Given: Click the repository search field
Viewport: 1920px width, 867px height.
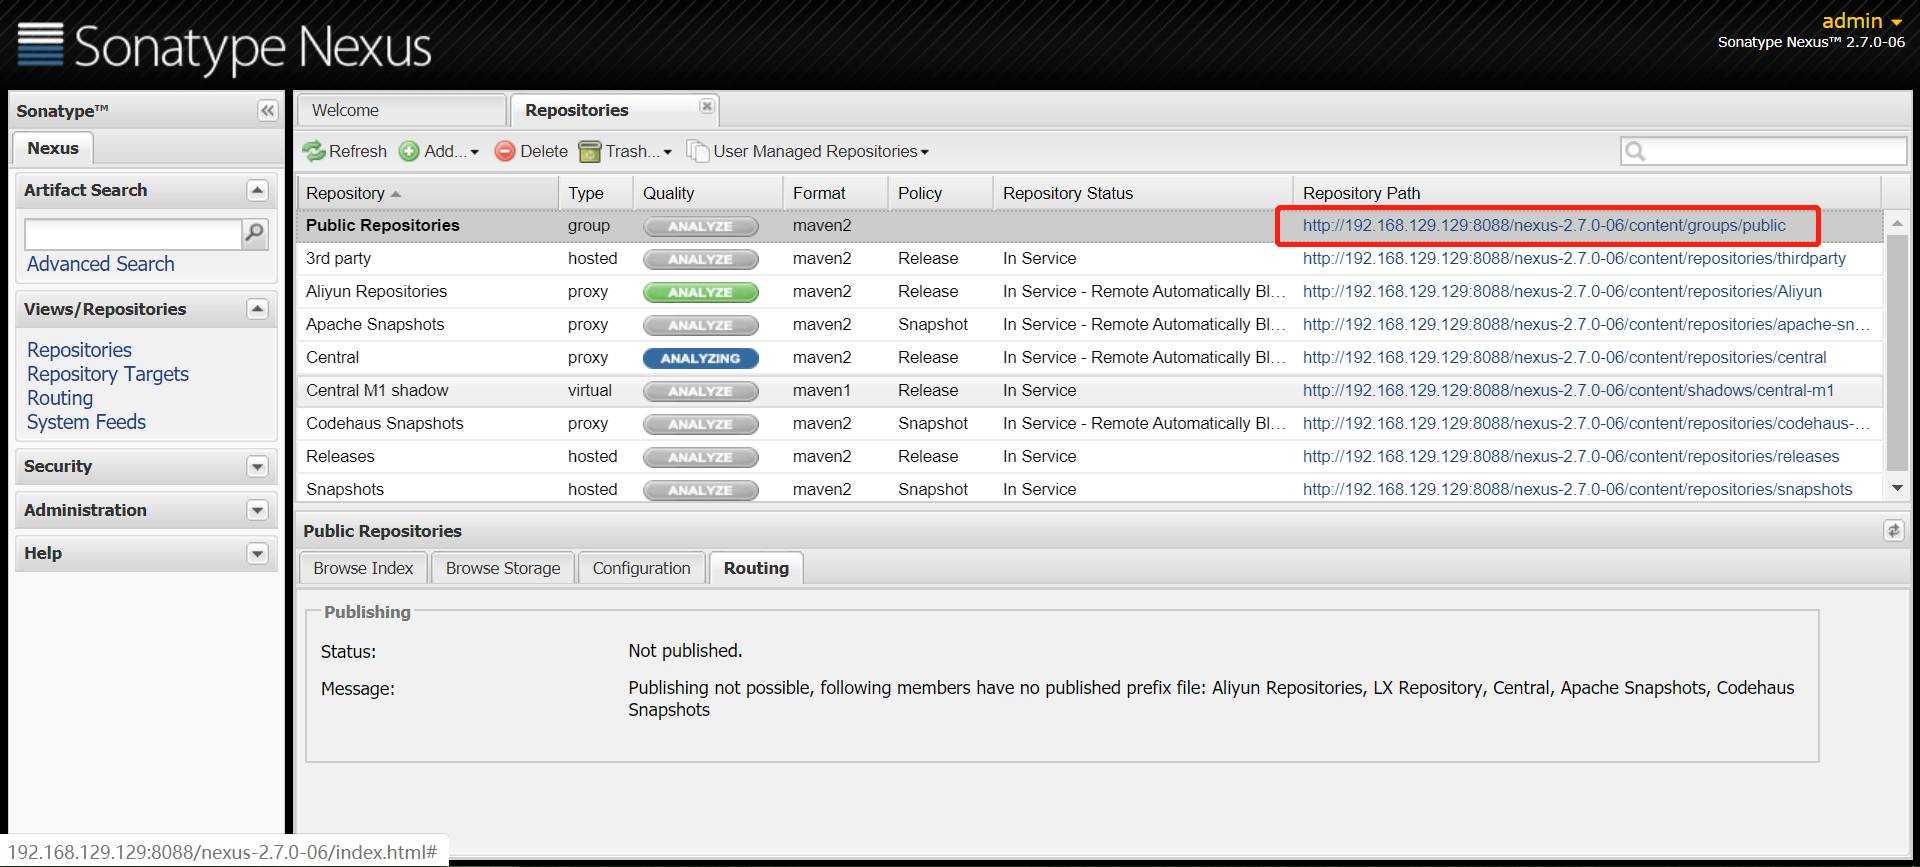Looking at the screenshot, I should click(x=1764, y=151).
